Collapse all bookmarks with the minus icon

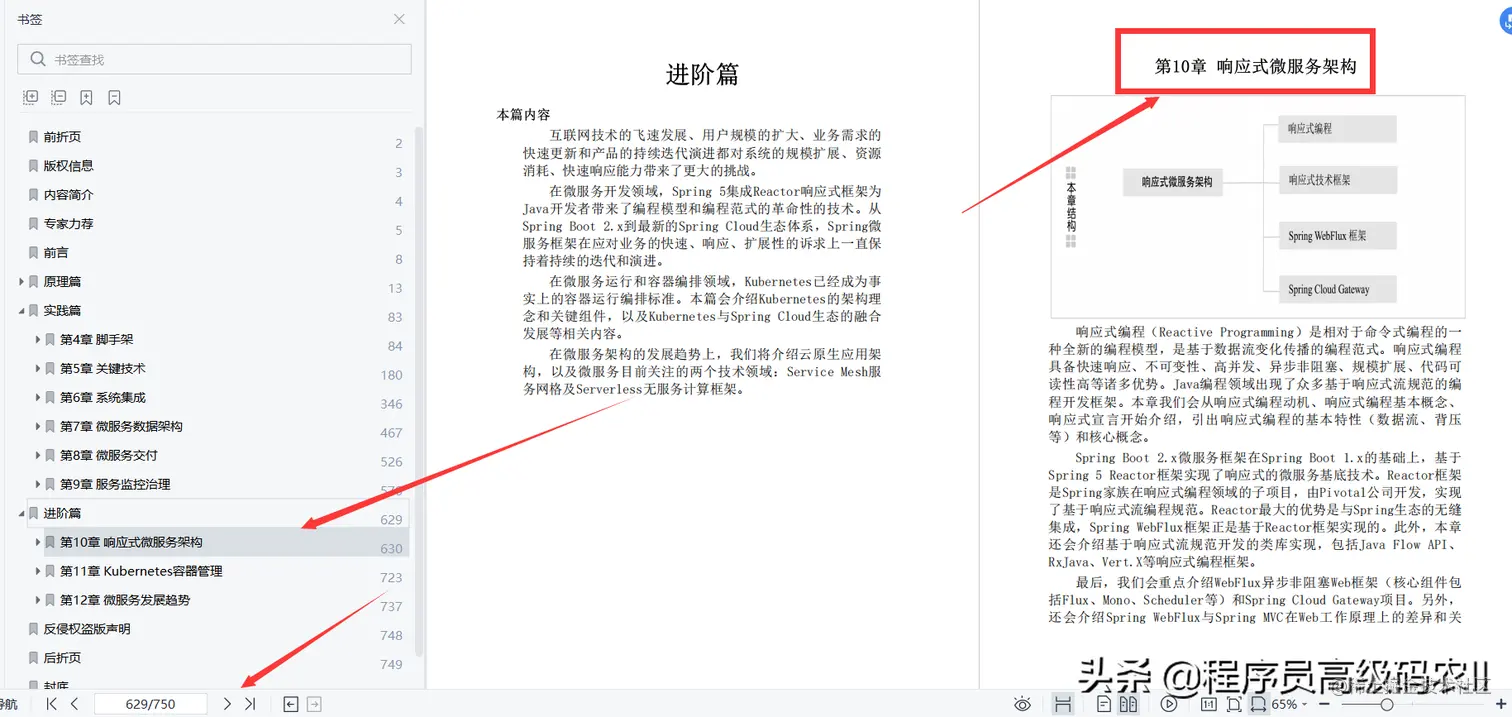(59, 97)
